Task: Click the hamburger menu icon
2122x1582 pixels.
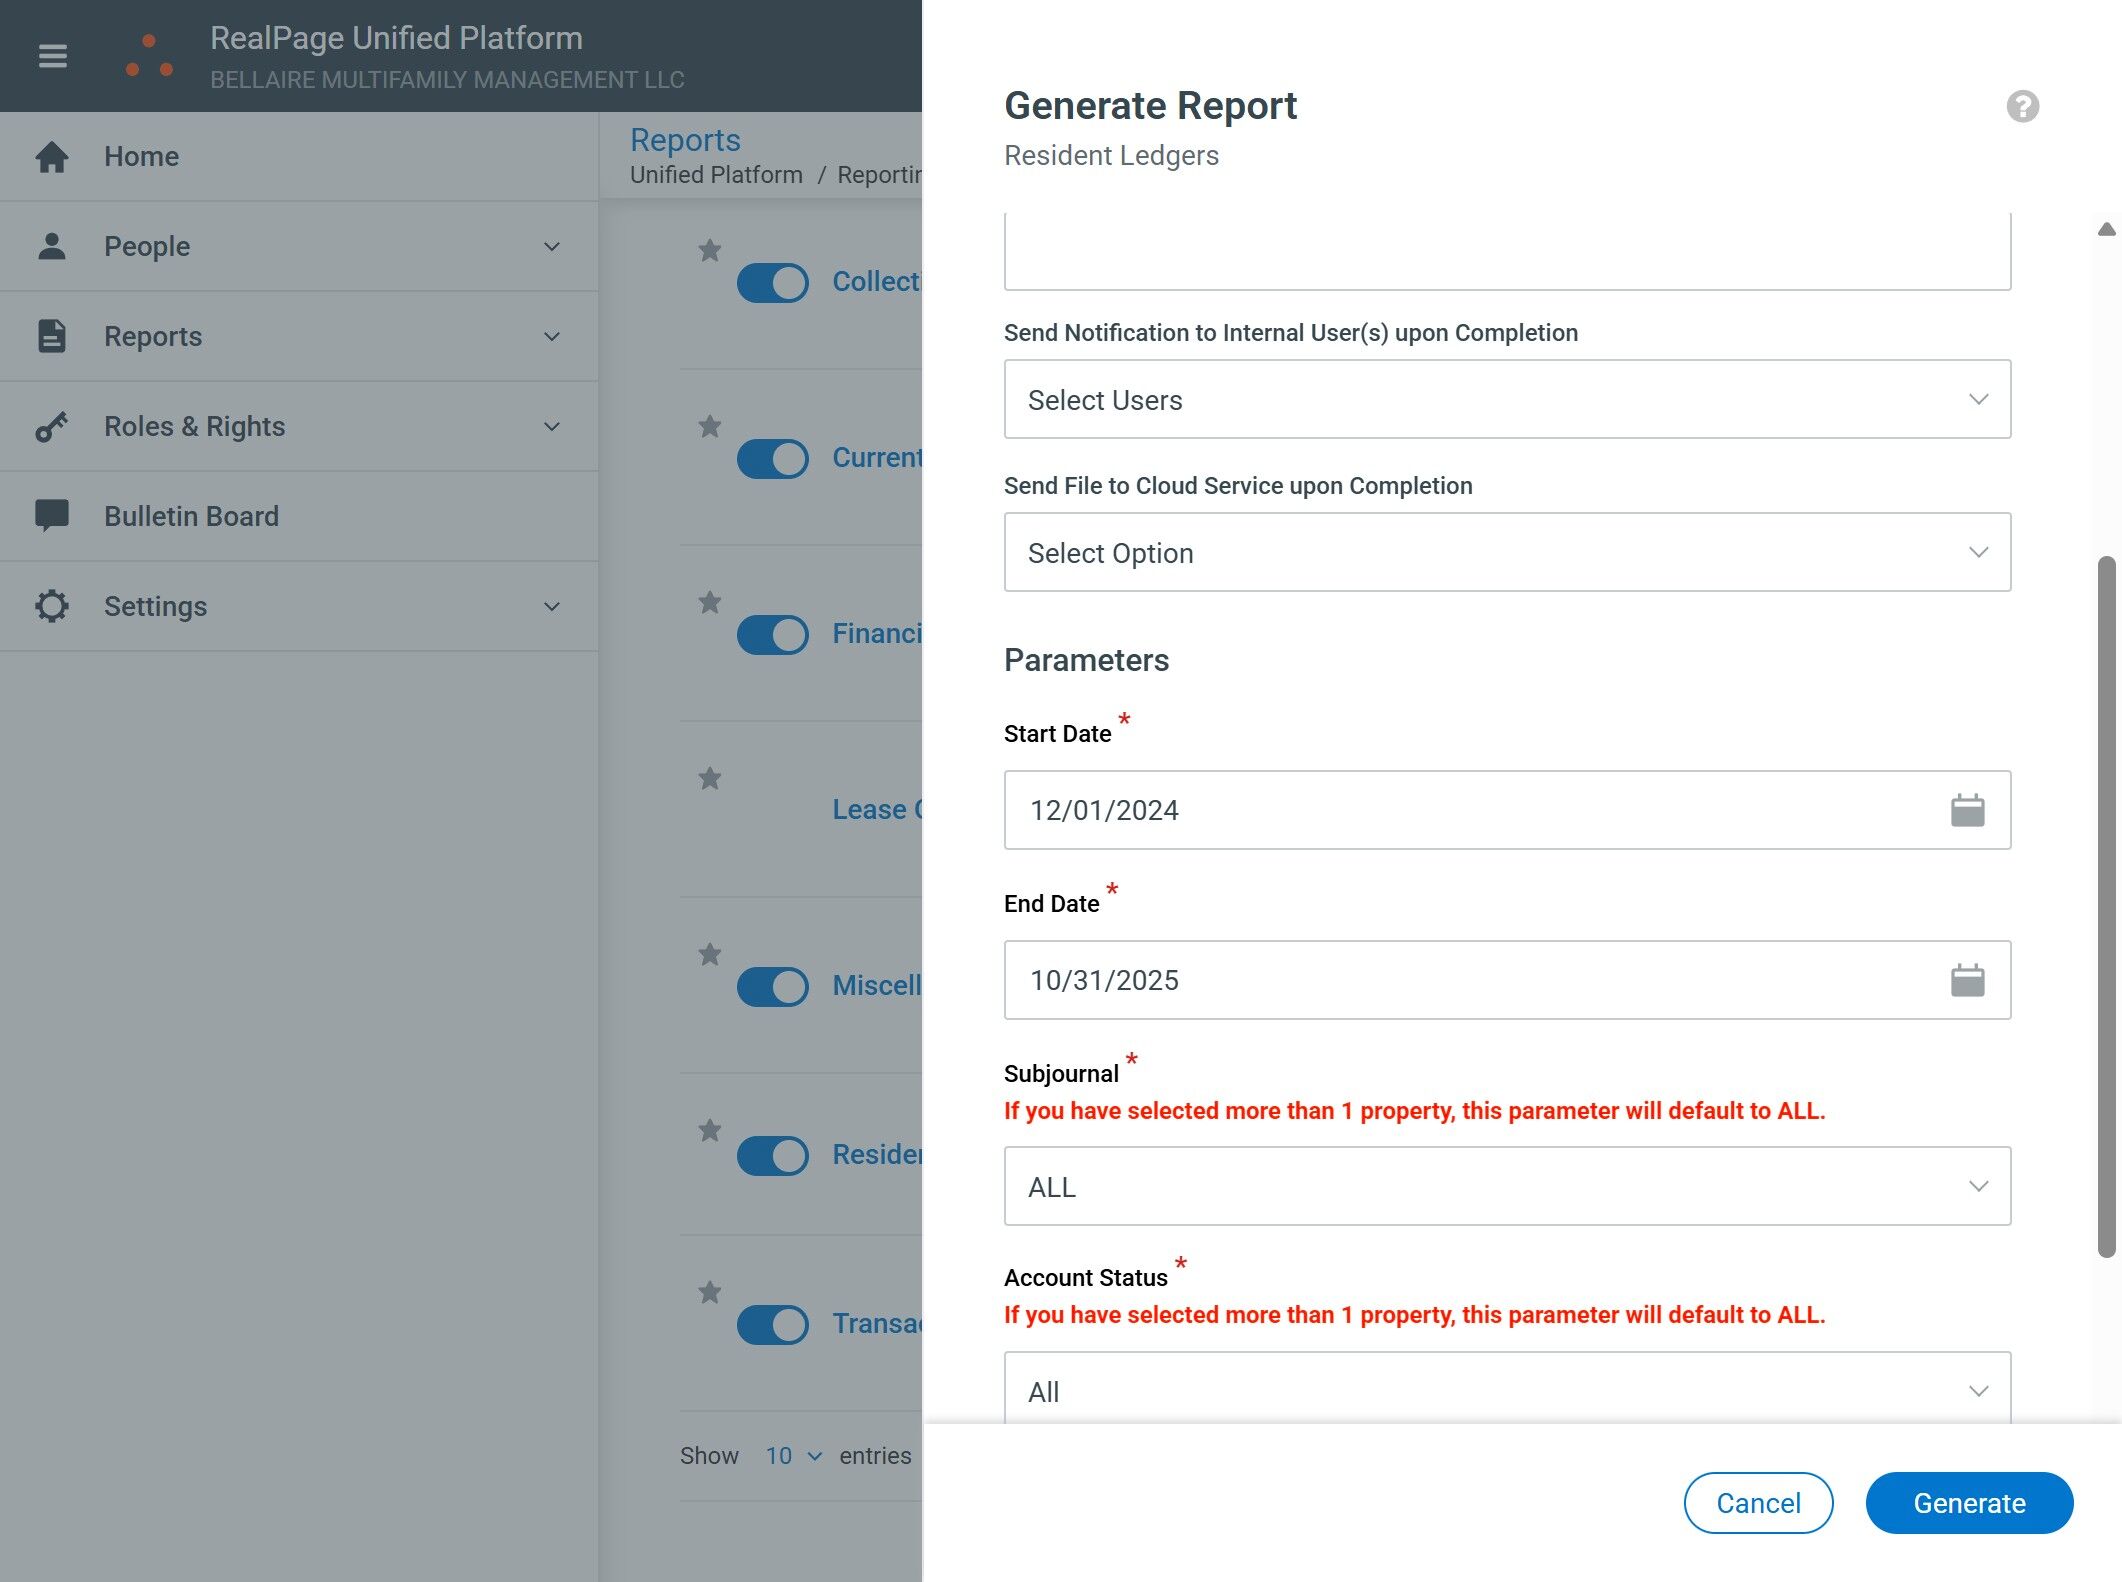Action: 52,56
